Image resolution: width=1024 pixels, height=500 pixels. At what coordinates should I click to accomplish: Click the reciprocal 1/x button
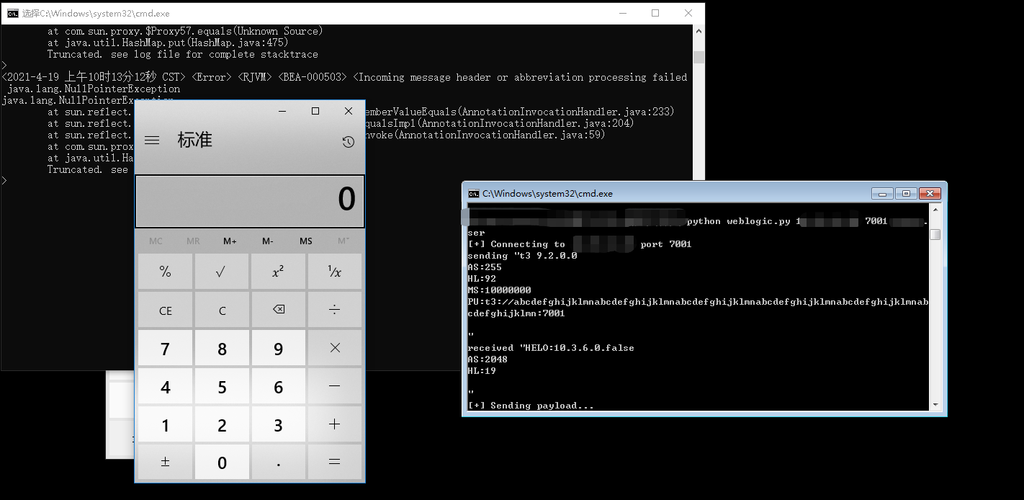point(334,271)
